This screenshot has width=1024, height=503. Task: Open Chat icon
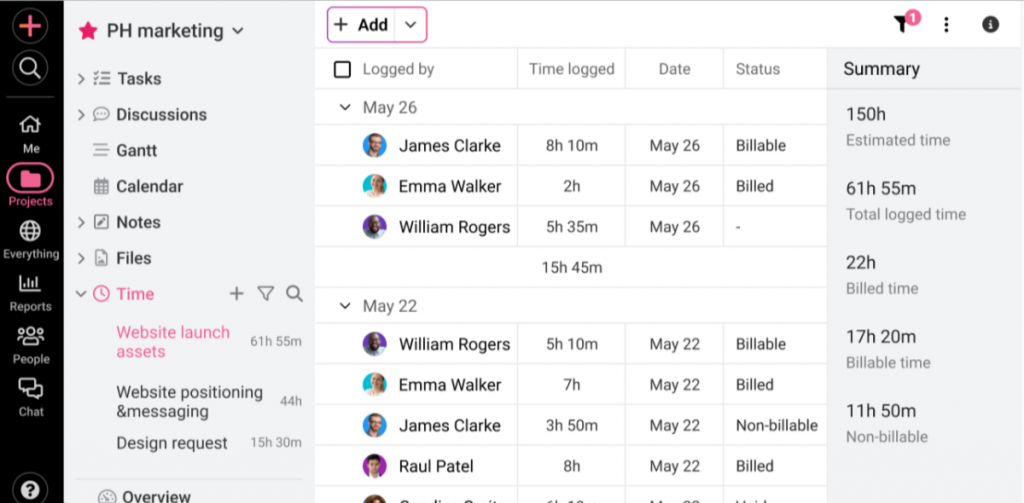pos(31,389)
